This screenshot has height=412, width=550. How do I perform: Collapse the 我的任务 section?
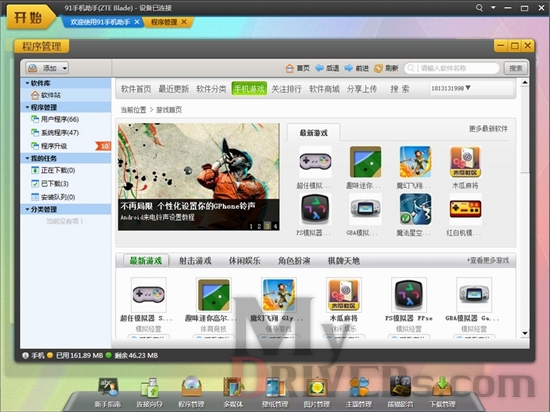pyautogui.click(x=27, y=158)
